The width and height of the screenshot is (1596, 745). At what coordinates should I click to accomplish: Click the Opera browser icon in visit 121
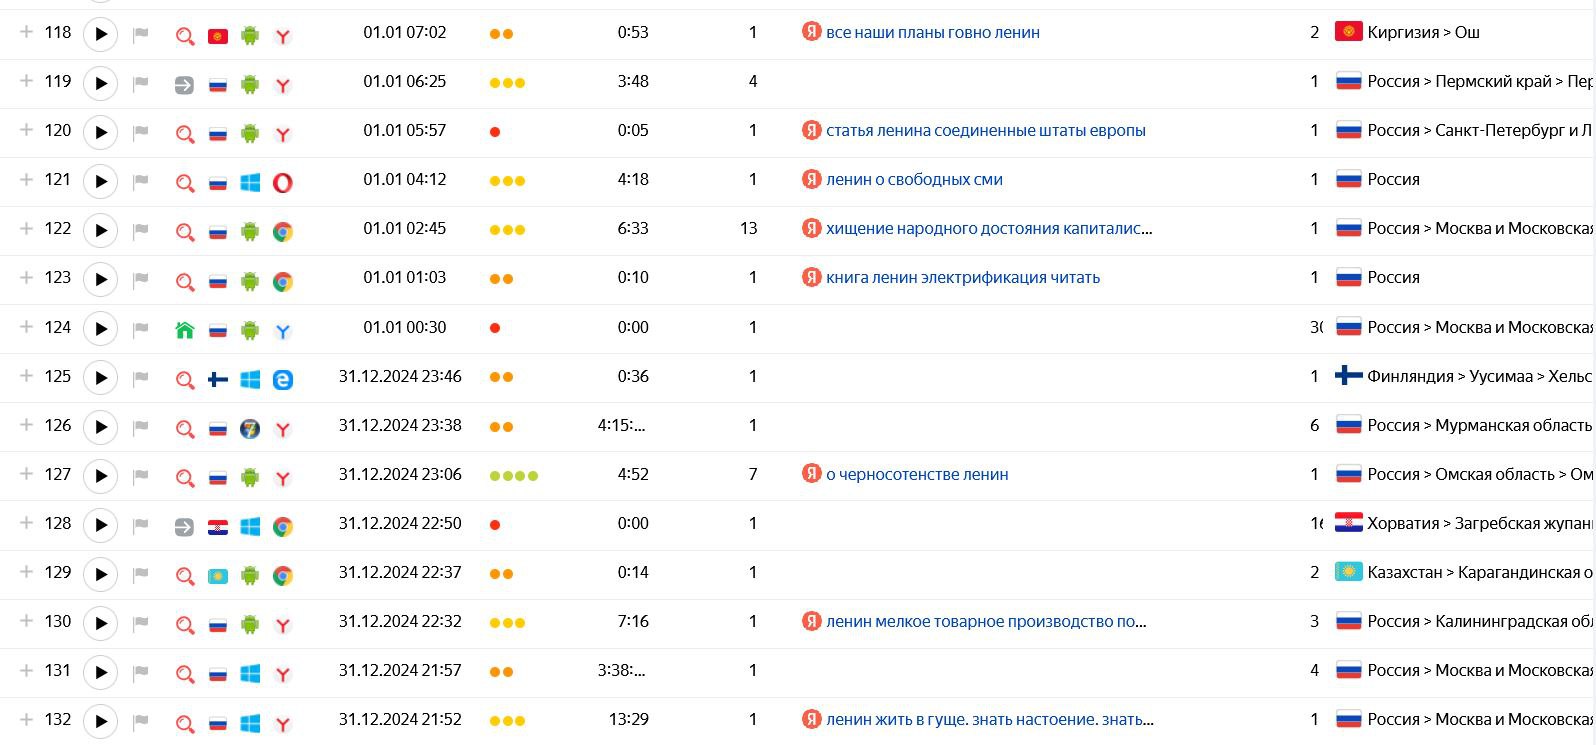pos(283,182)
